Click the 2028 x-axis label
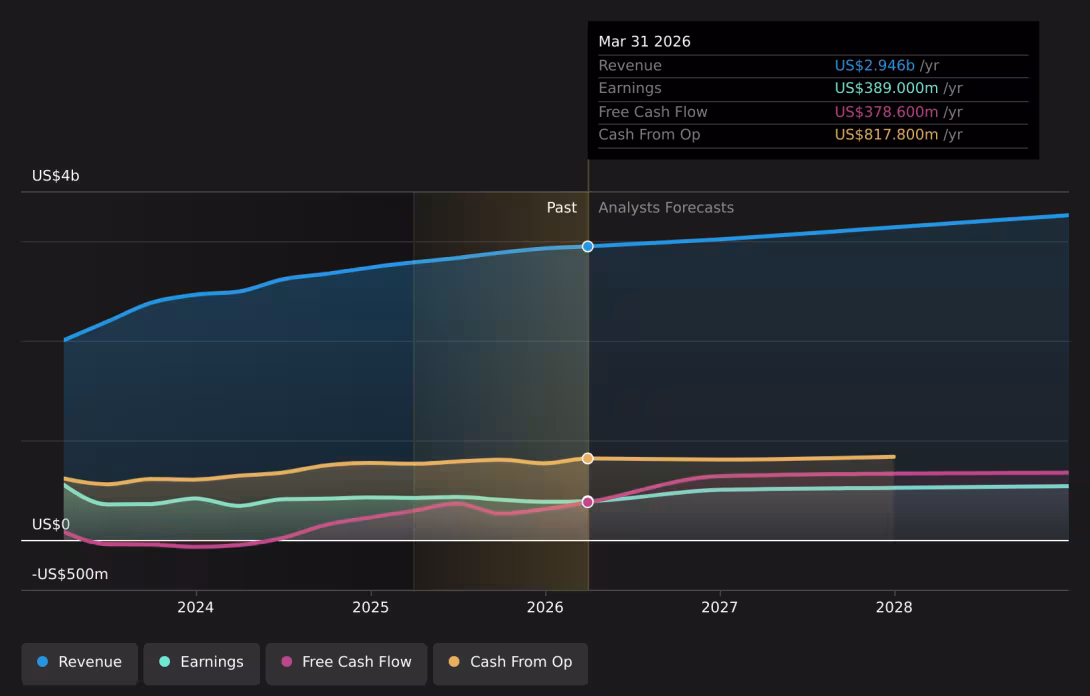This screenshot has height=696, width=1090. 894,607
